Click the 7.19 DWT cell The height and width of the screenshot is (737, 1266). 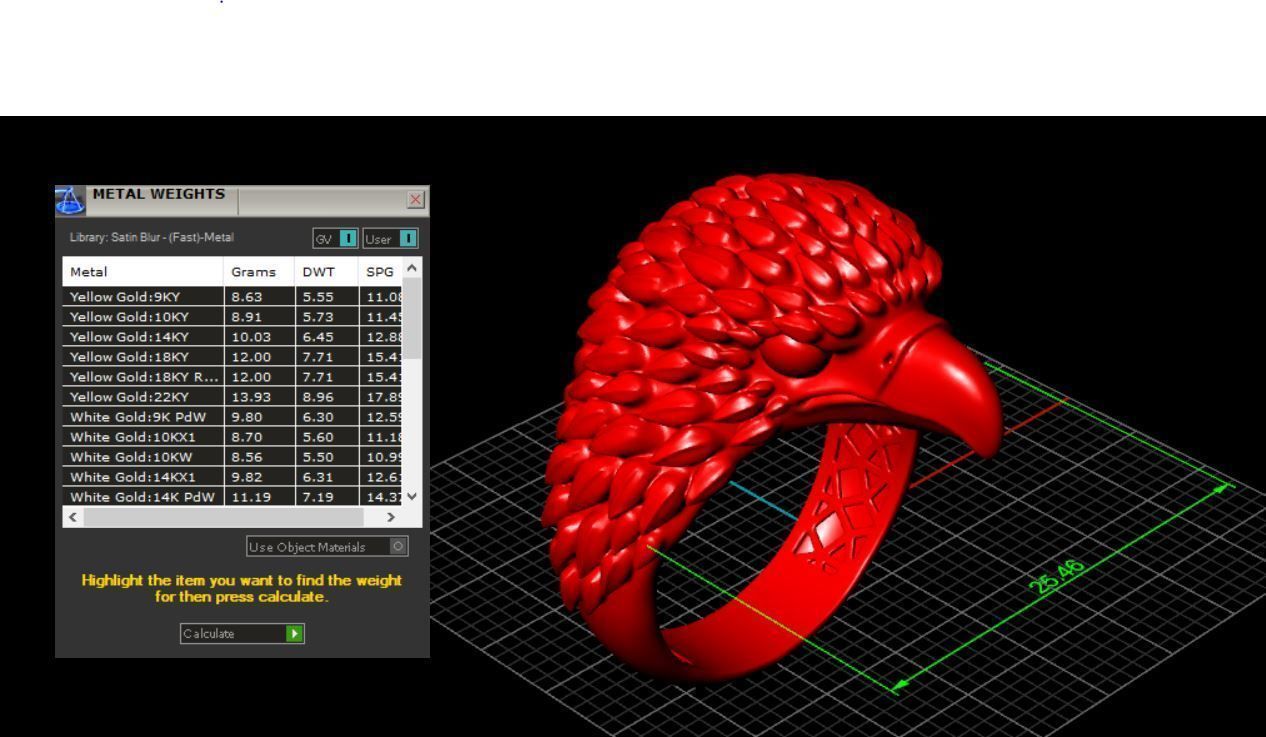(326, 497)
